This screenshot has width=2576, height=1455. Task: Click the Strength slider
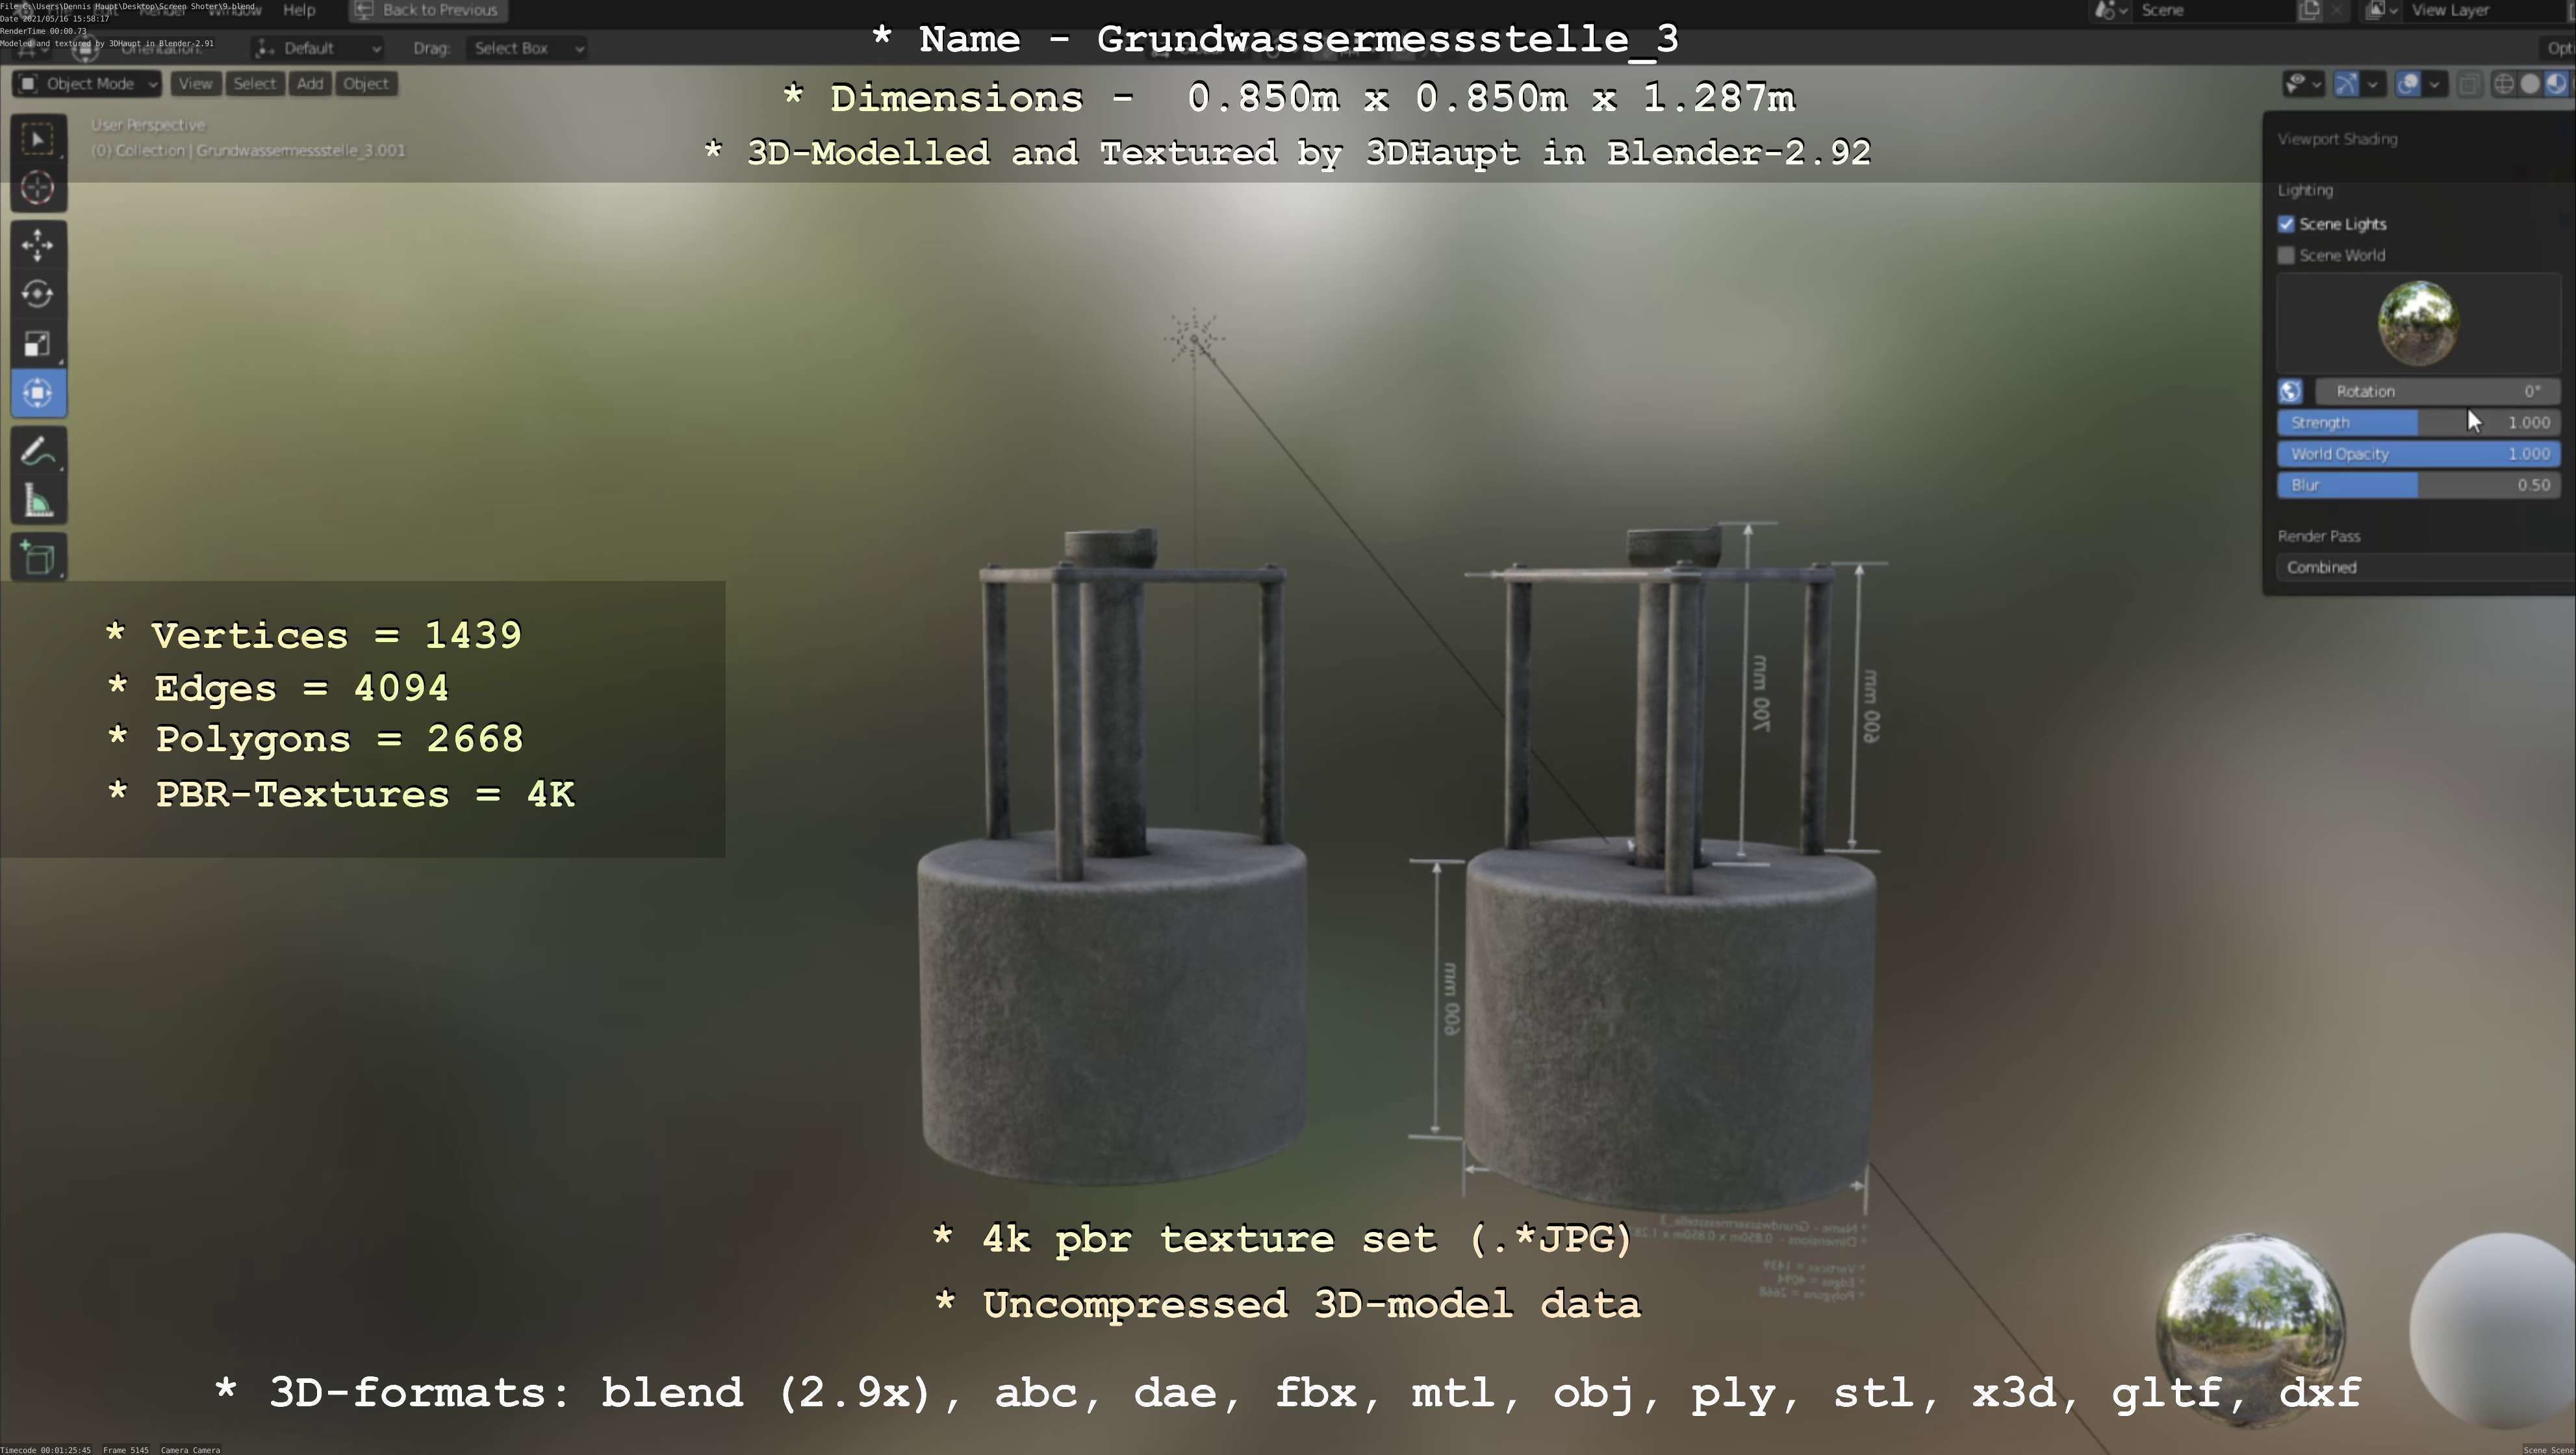(2419, 422)
